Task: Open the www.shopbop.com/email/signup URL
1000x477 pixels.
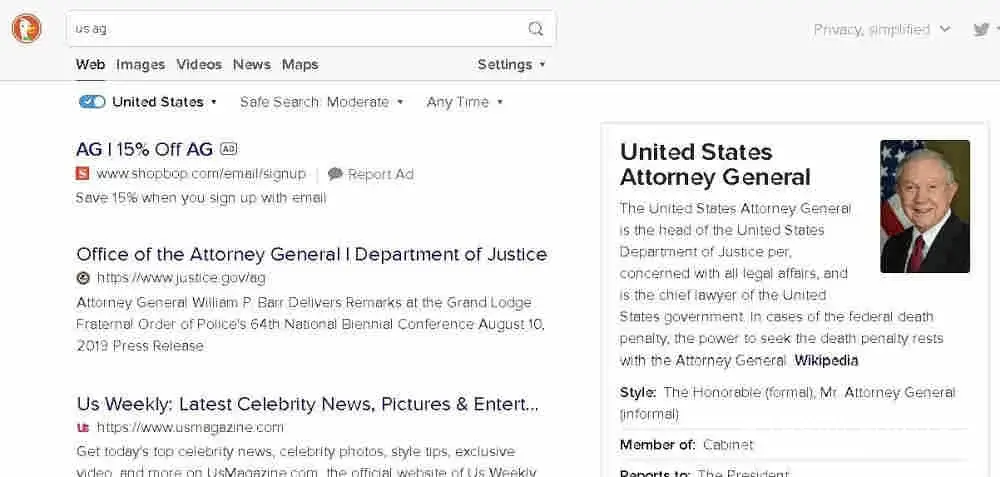Action: pos(201,173)
